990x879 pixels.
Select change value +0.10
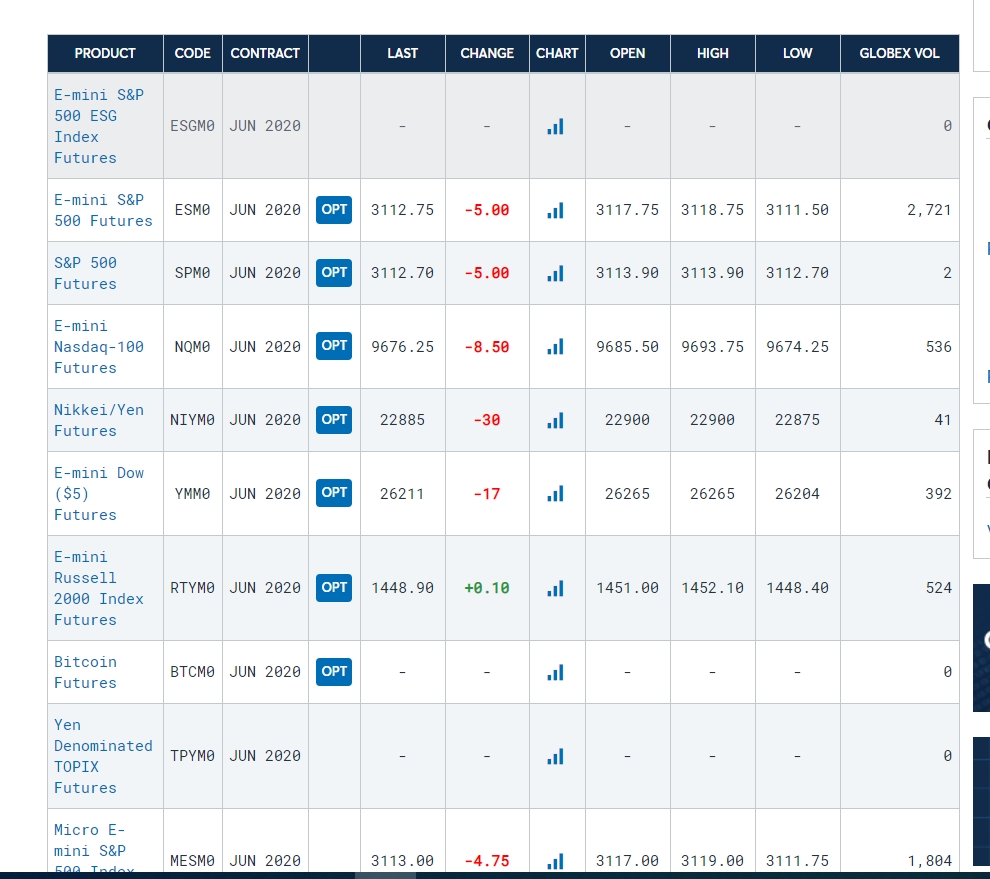[487, 589]
